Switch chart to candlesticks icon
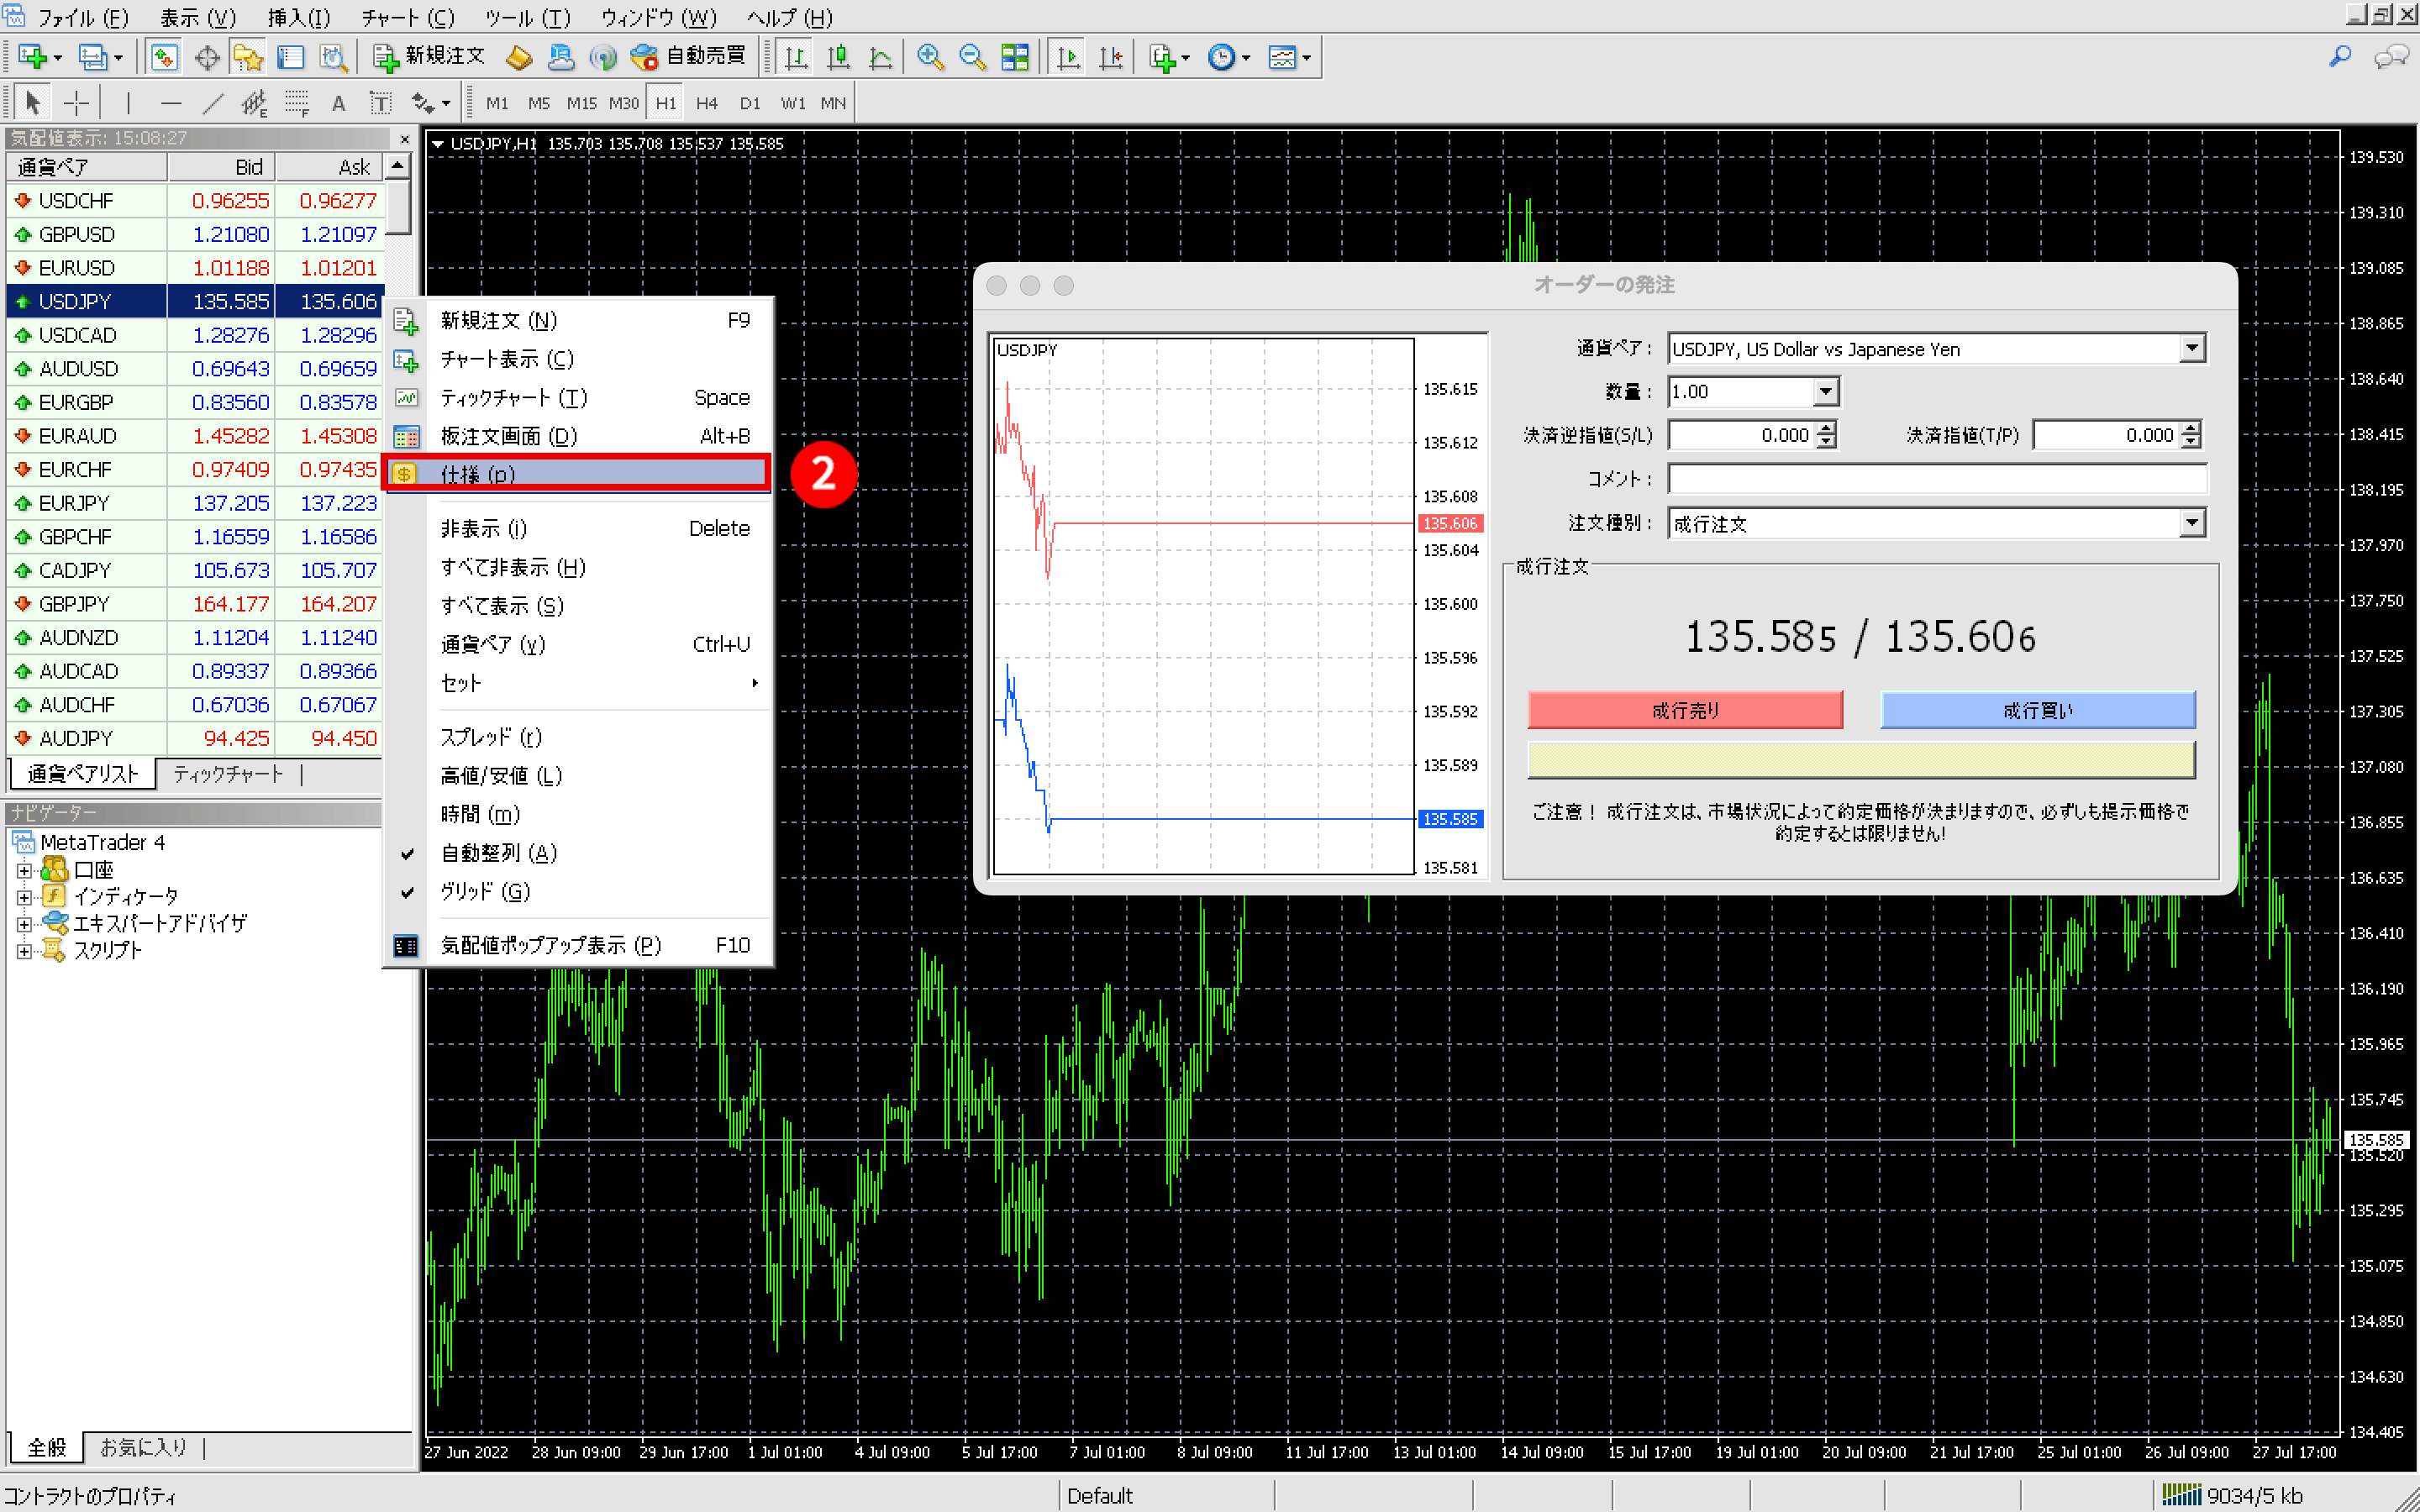This screenshot has height=1512, width=2420. coord(838,57)
